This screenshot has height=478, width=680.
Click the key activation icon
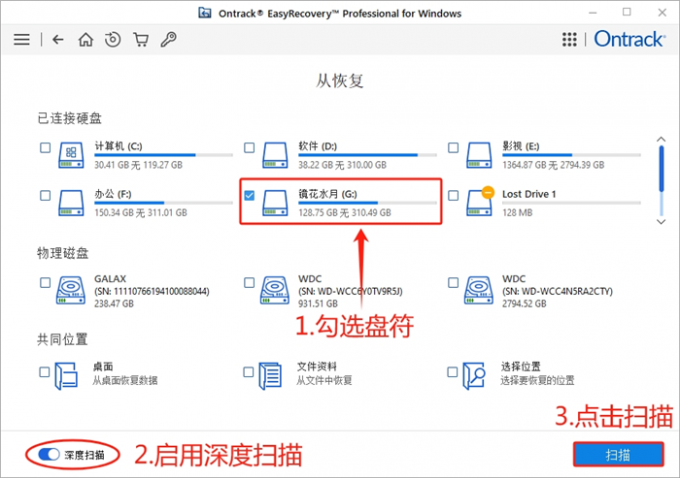pyautogui.click(x=168, y=39)
